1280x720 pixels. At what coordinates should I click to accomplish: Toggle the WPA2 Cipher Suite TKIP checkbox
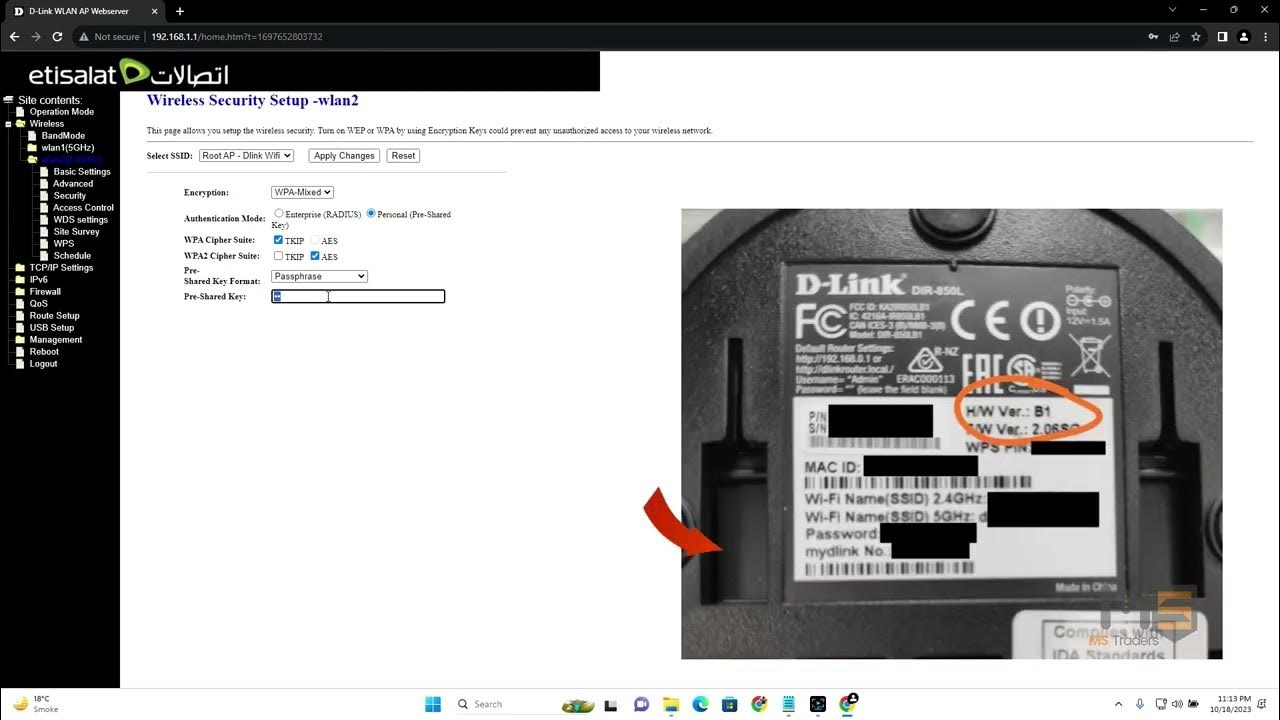click(x=278, y=256)
